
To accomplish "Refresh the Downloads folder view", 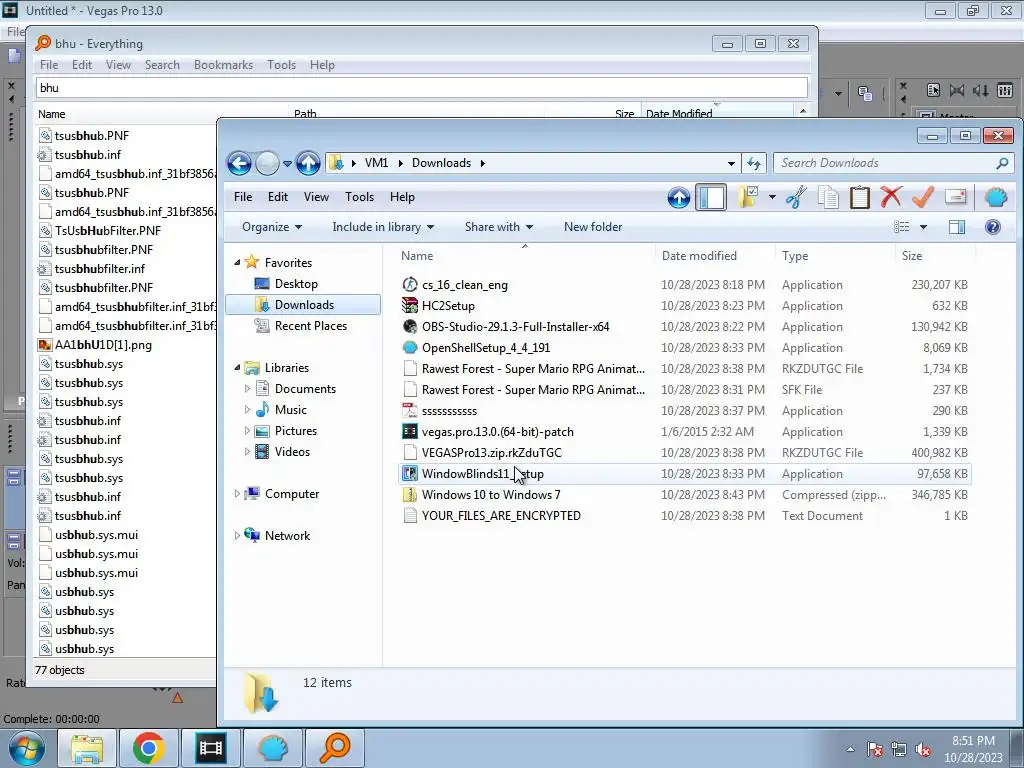I will 754,163.
